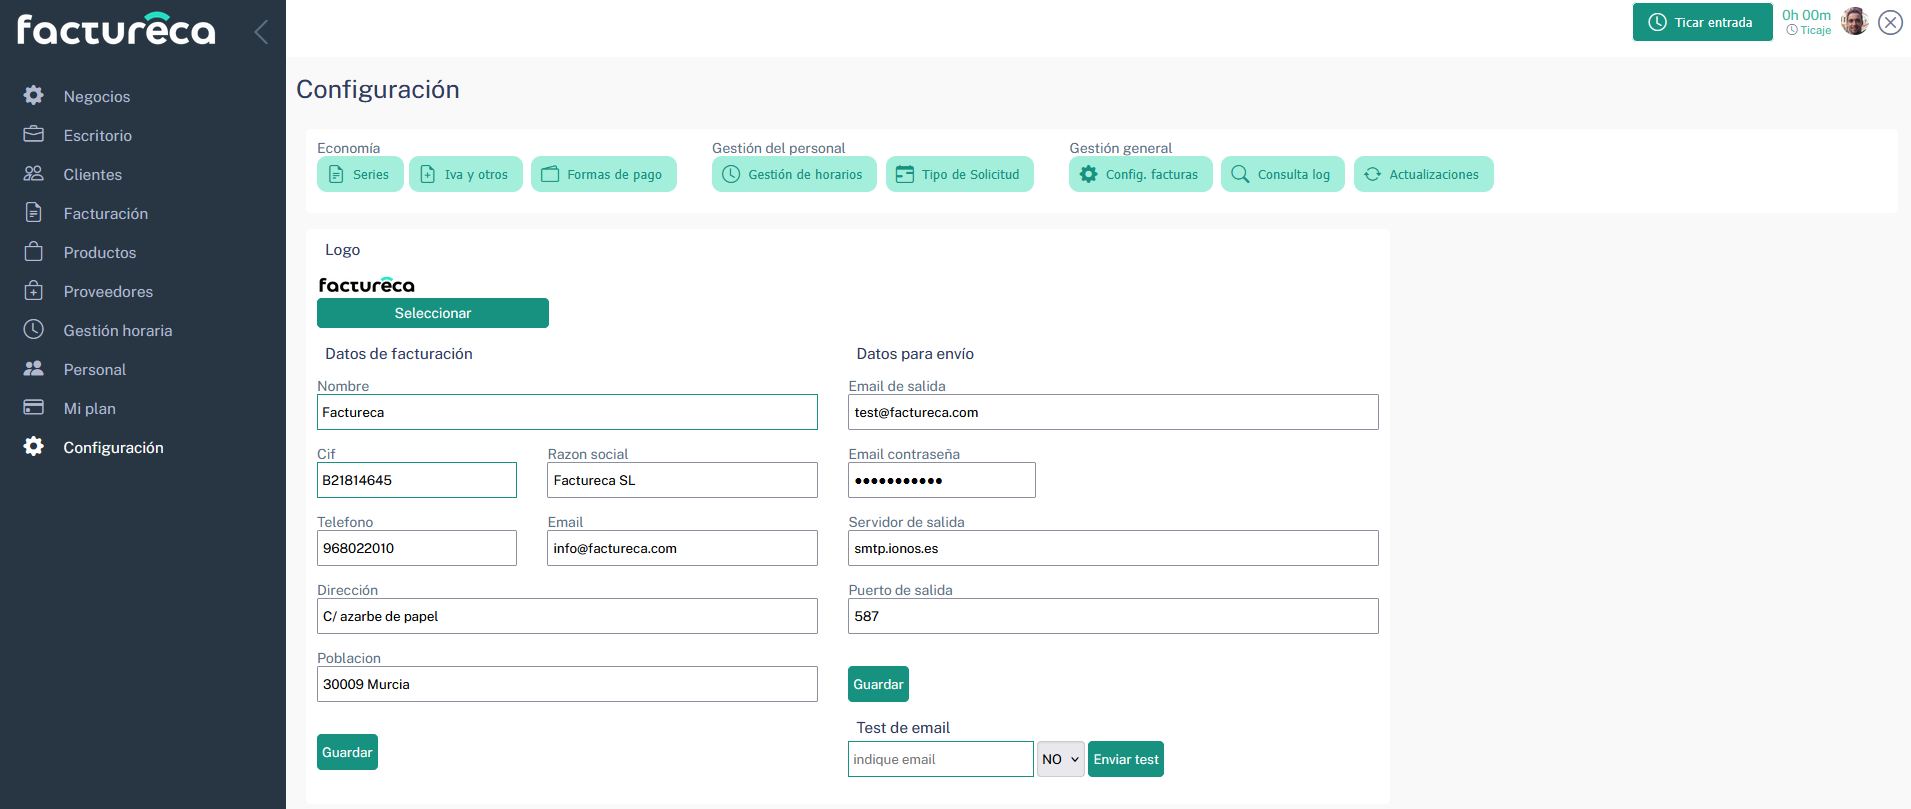Open Negocios menu item

pyautogui.click(x=97, y=96)
